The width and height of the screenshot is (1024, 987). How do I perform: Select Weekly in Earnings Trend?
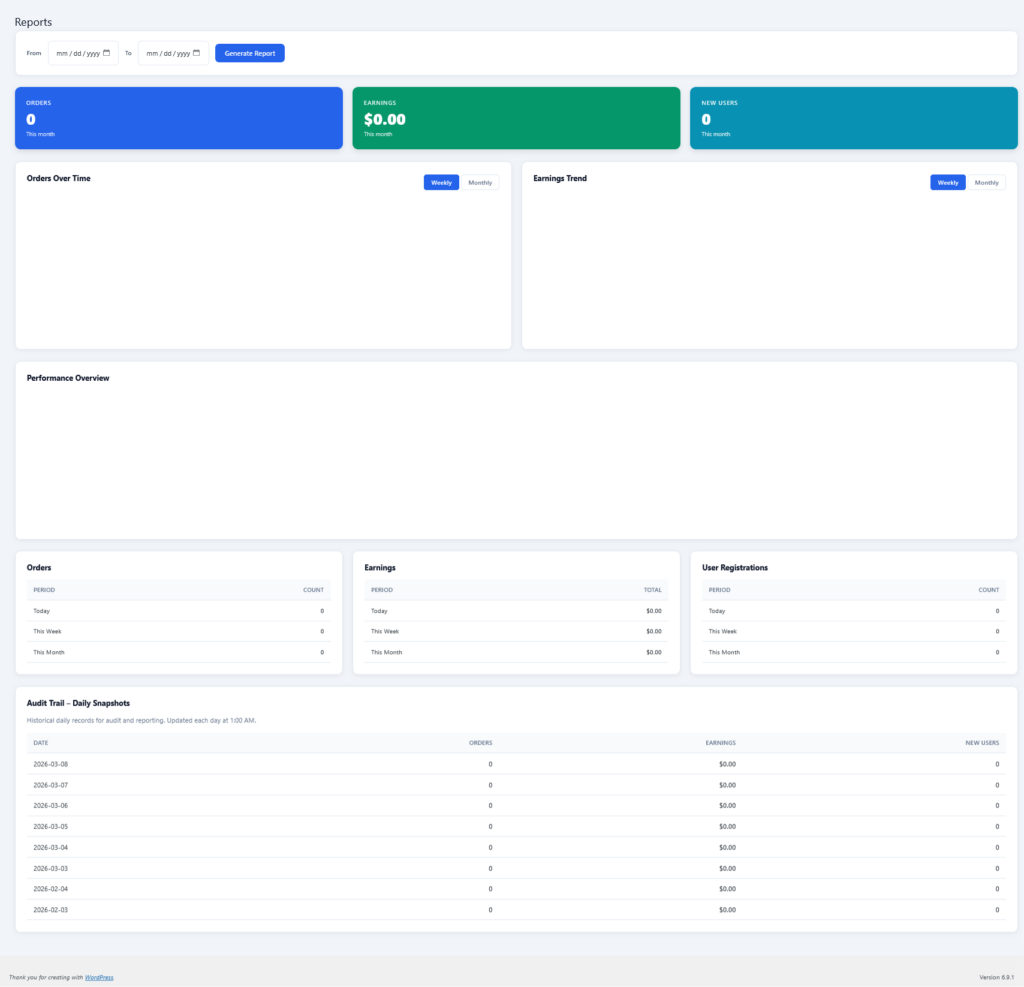click(x=947, y=183)
